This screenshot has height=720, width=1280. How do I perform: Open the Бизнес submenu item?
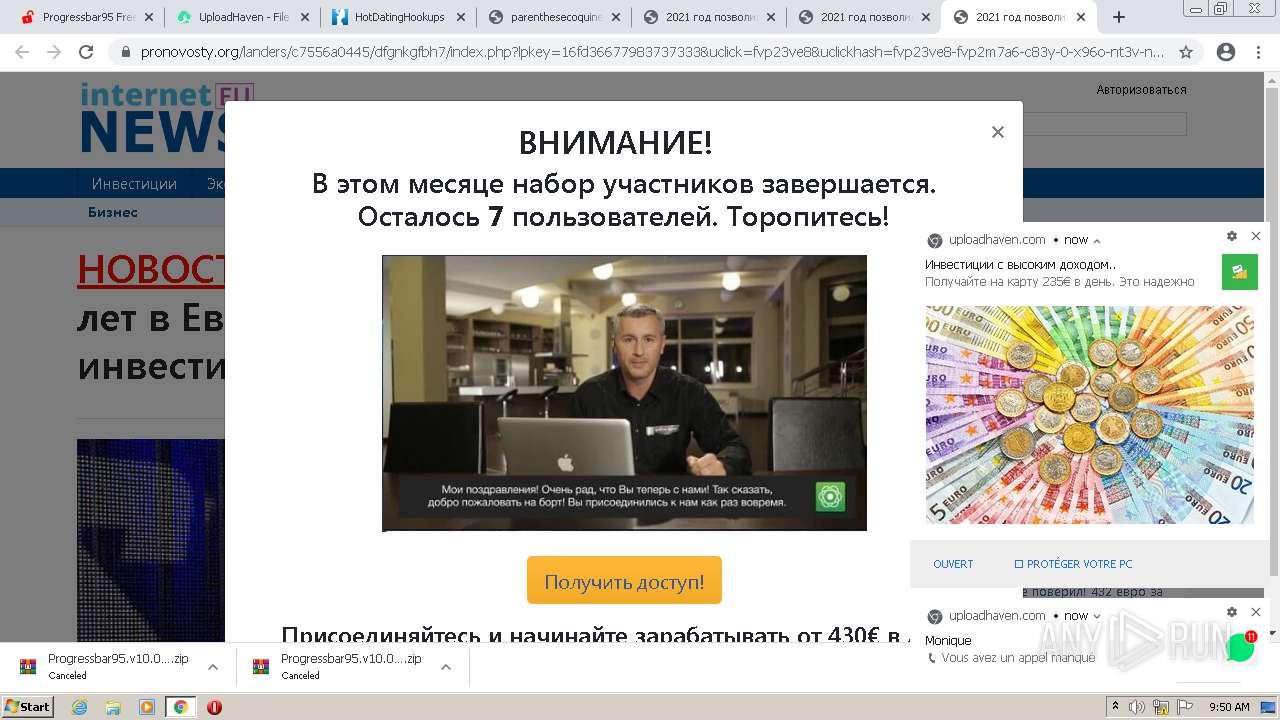(x=113, y=212)
